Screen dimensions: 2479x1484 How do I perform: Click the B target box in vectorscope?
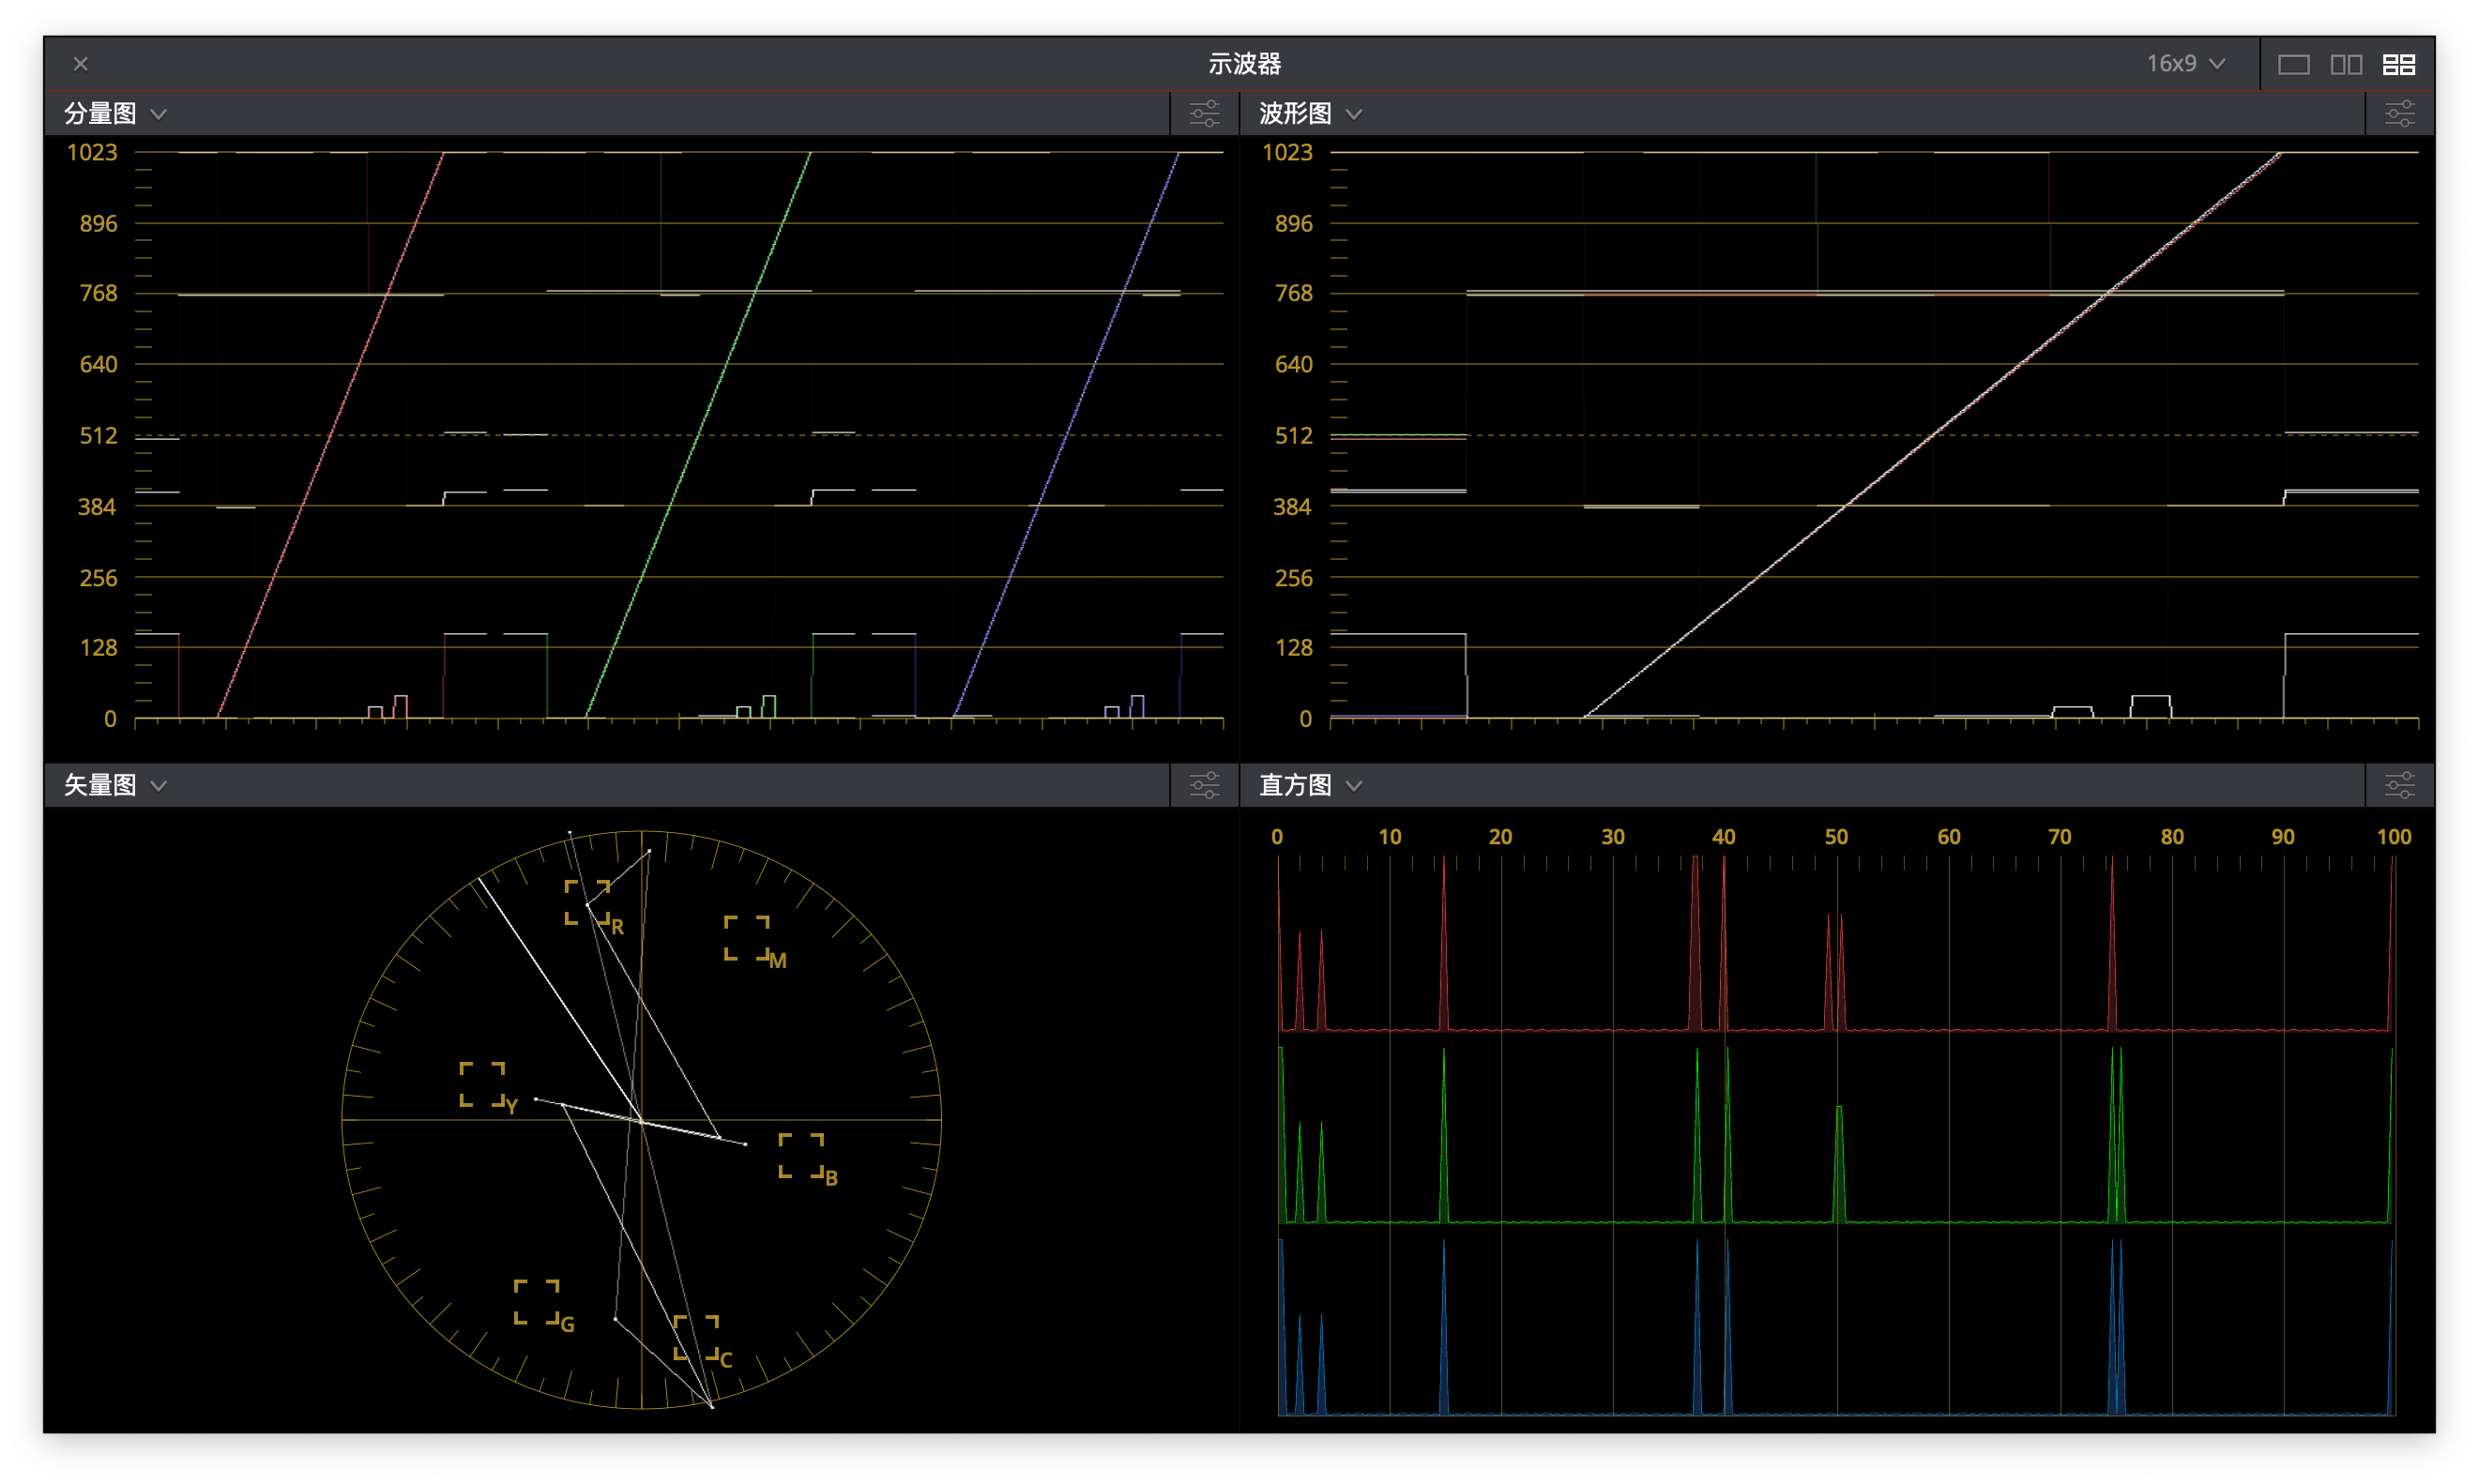click(801, 1155)
